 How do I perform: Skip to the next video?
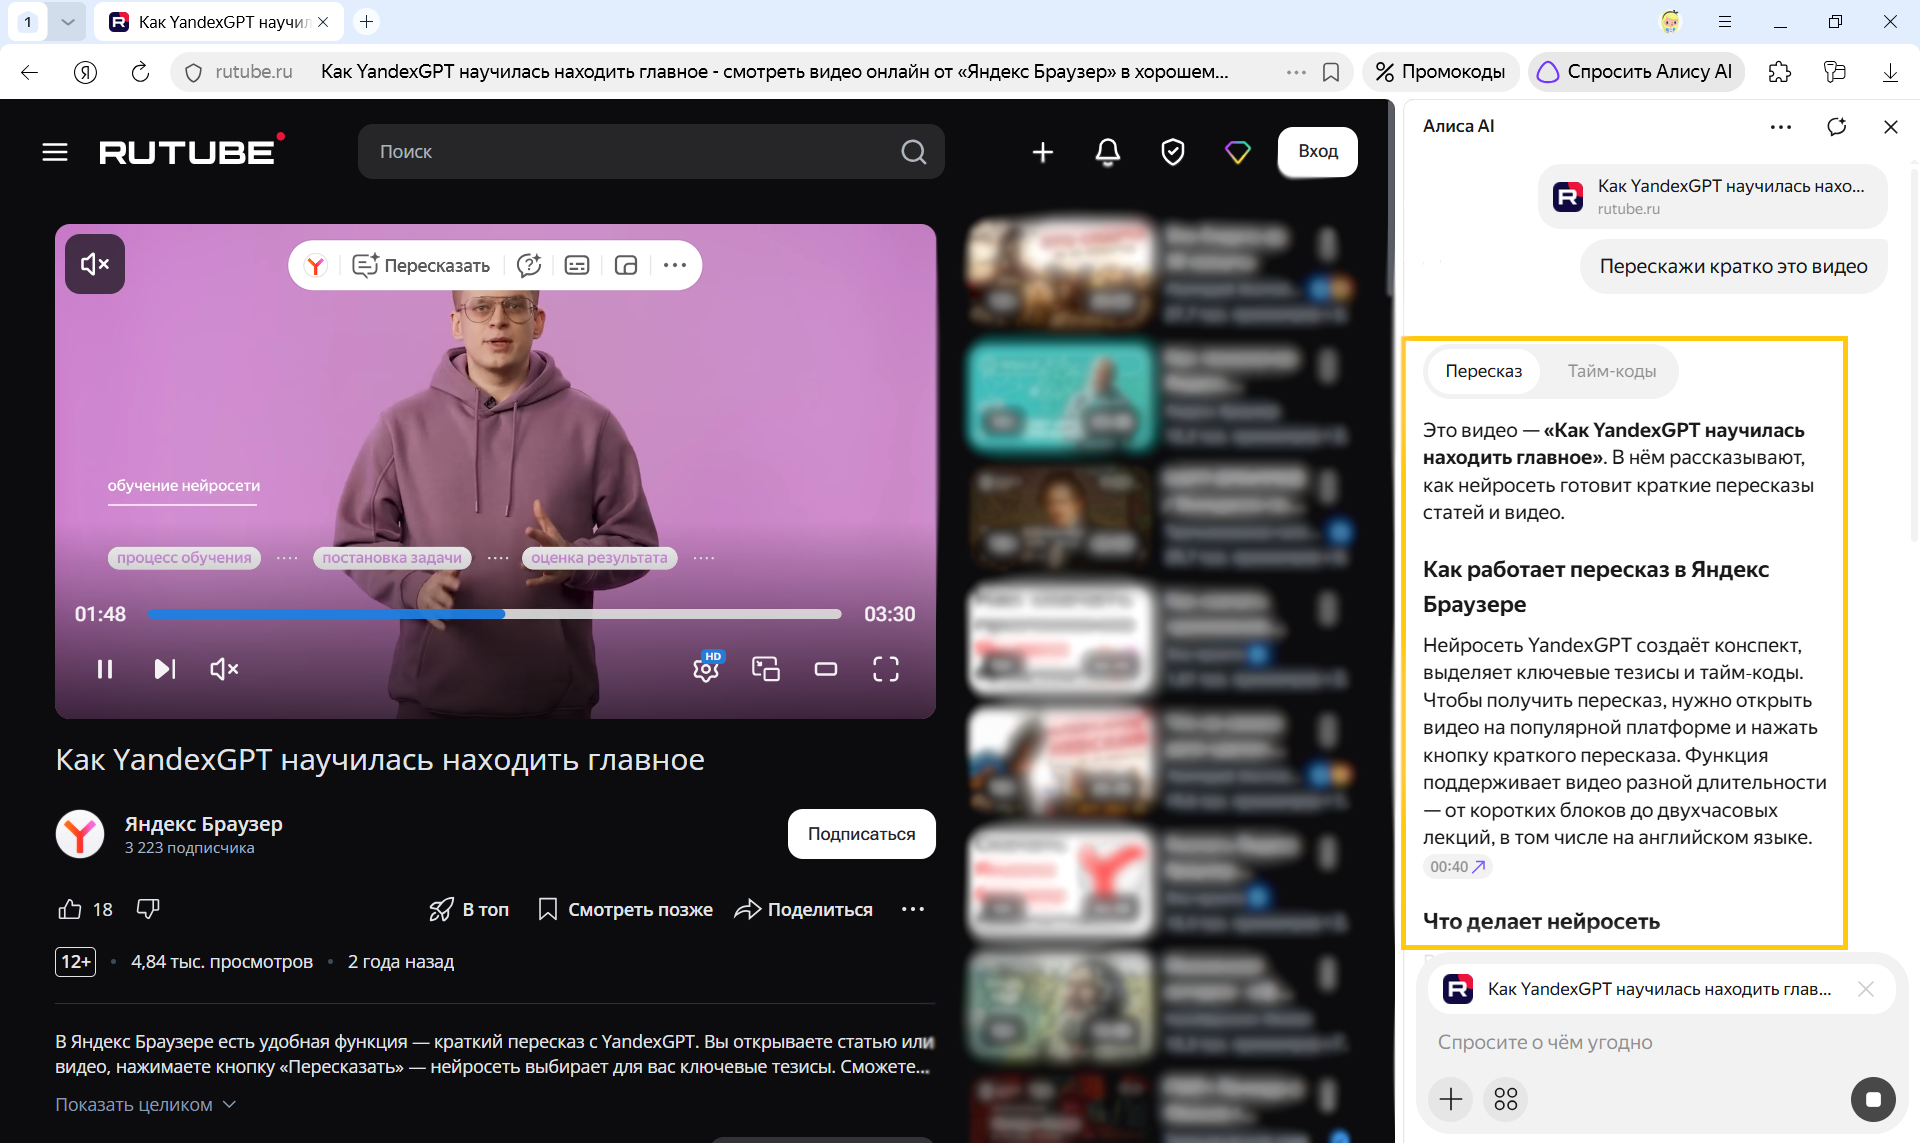165,669
